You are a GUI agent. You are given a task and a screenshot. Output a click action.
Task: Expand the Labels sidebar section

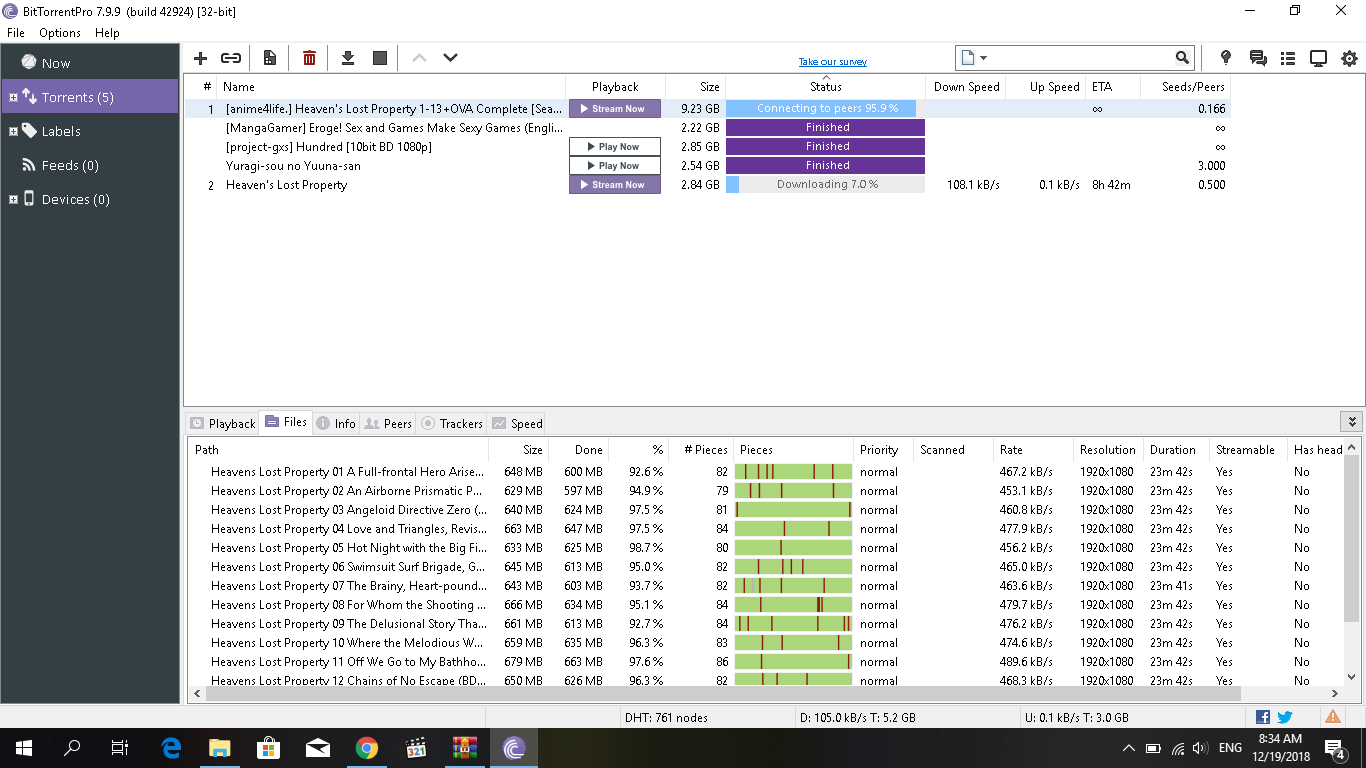[13, 132]
